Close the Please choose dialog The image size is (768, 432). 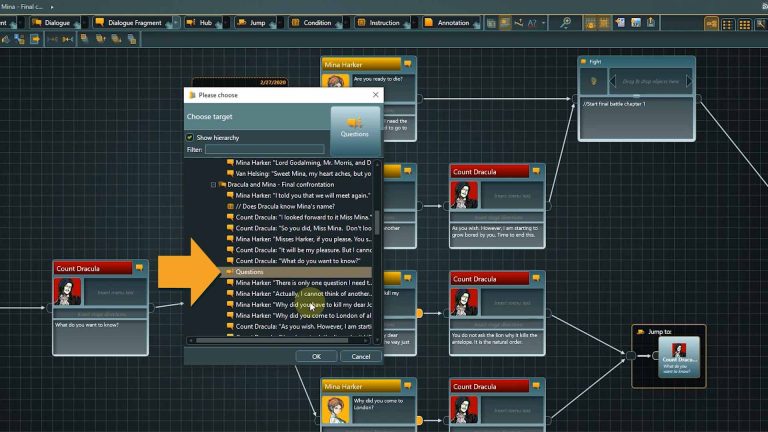pyautogui.click(x=375, y=95)
